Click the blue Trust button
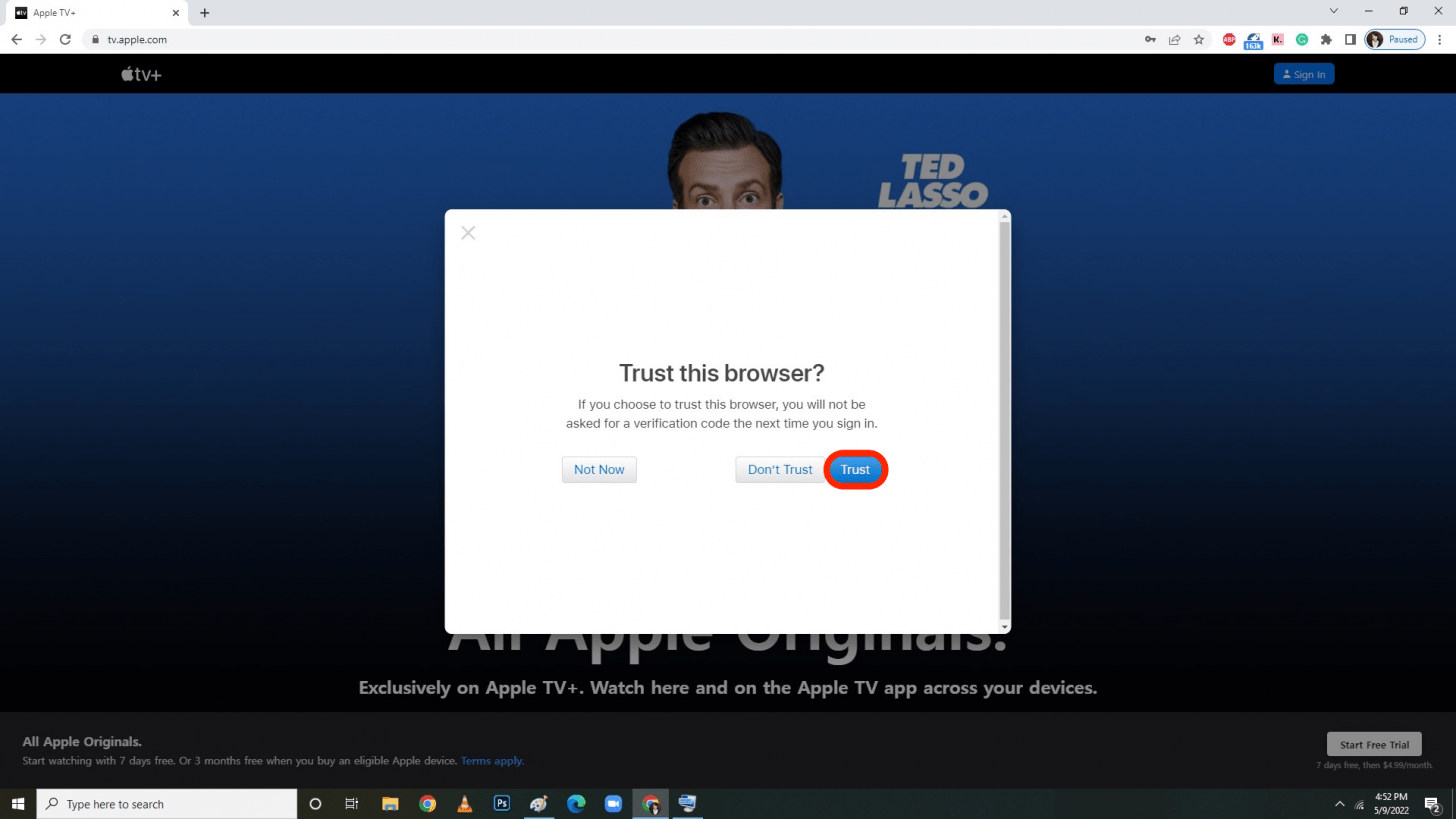Viewport: 1456px width, 819px height. [855, 469]
